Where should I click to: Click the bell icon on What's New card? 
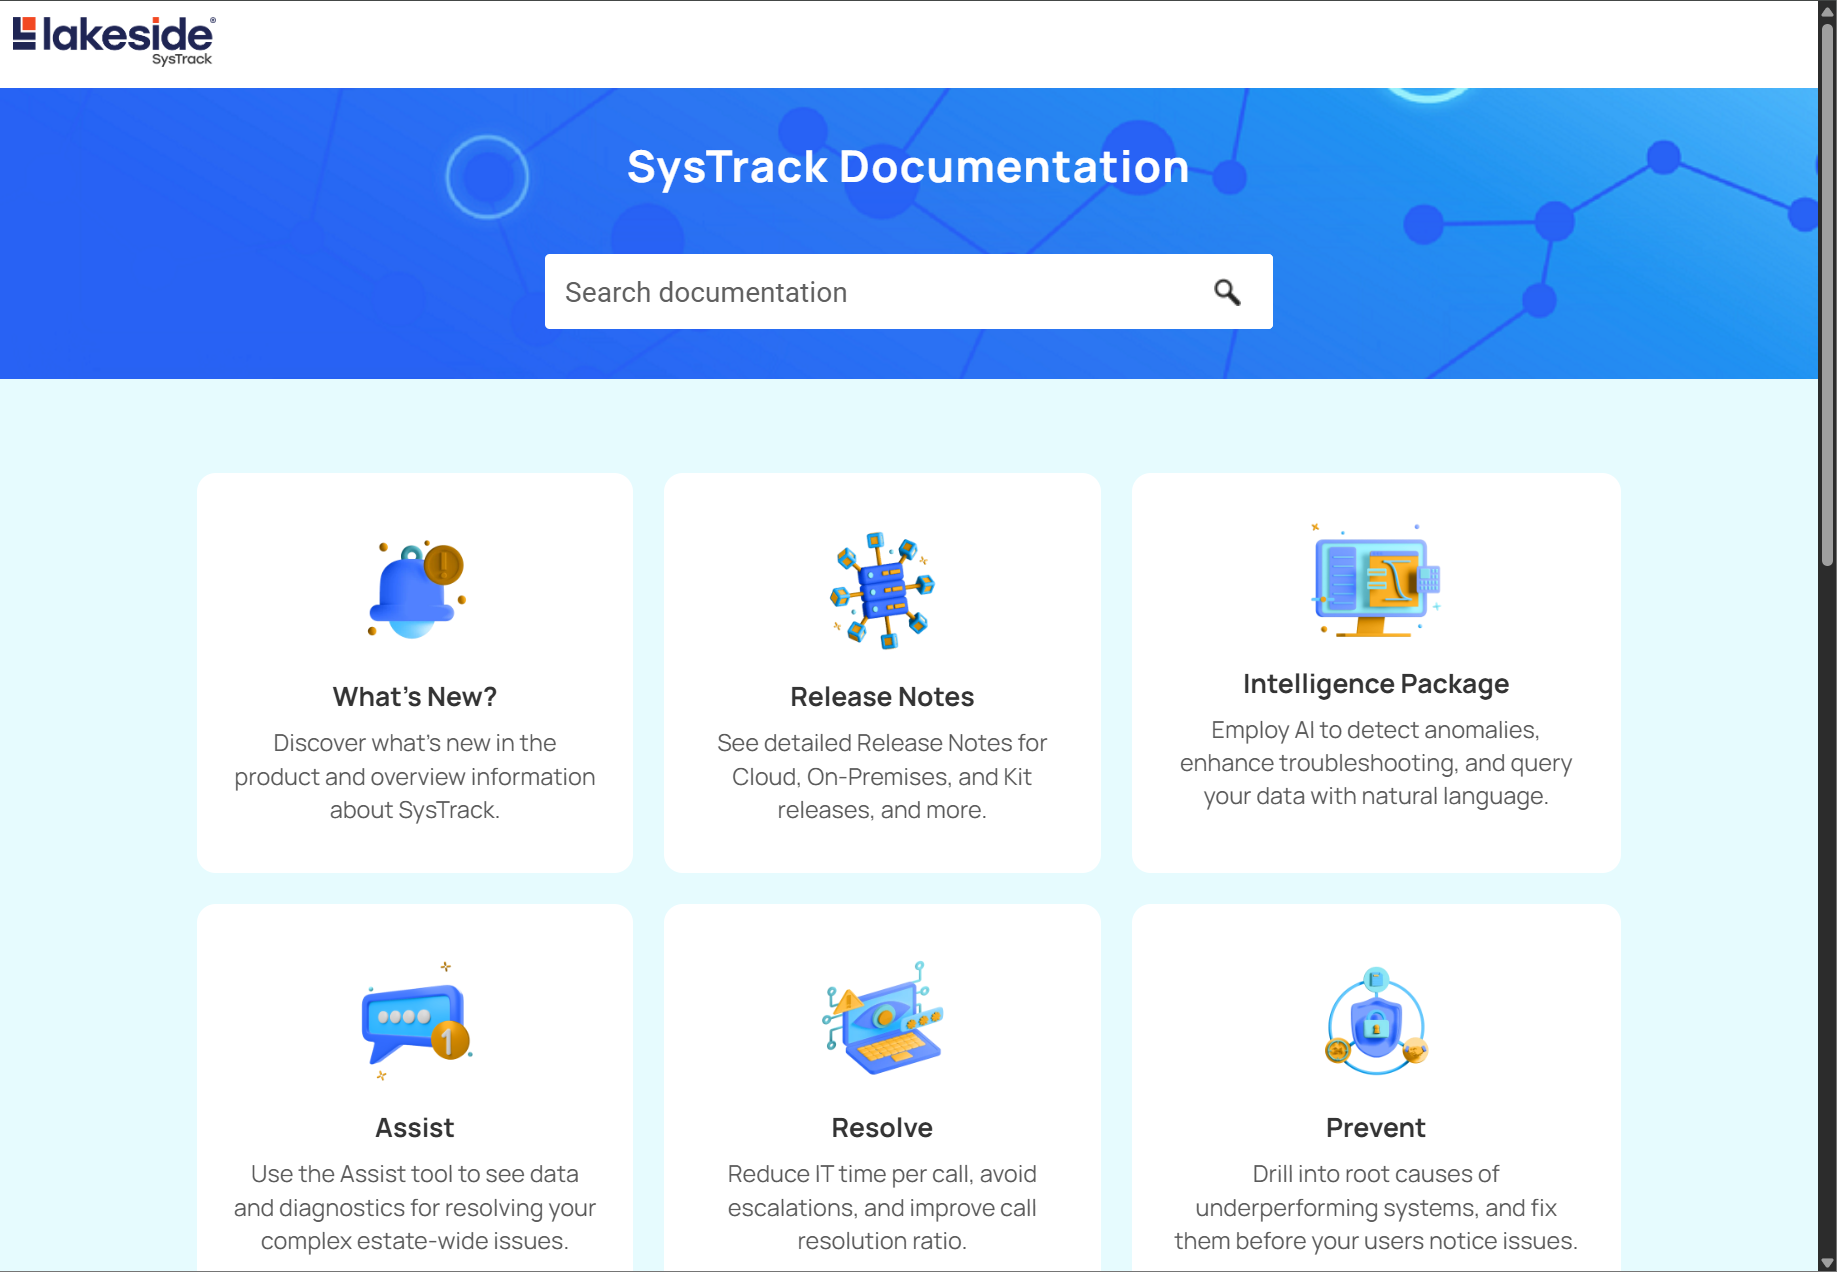coord(416,589)
